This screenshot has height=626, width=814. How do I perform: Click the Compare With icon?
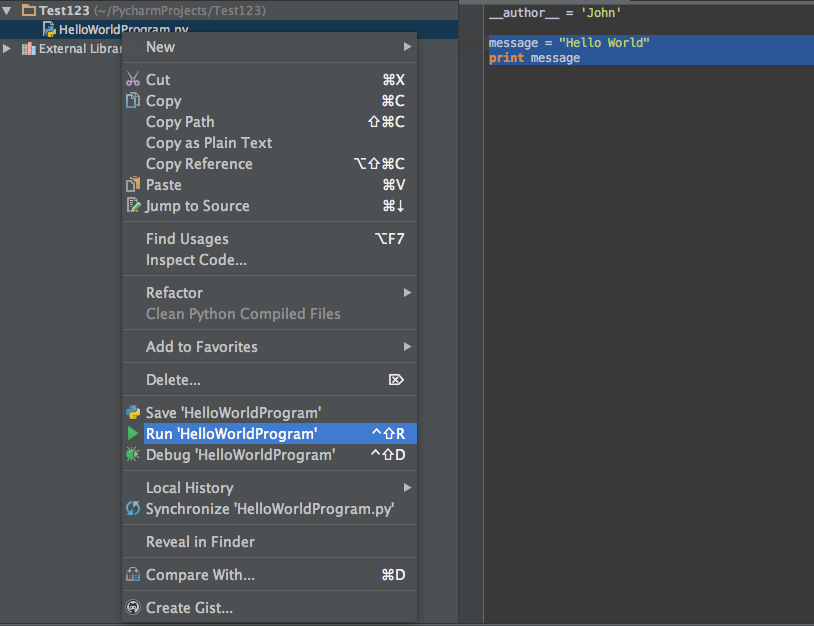[133, 575]
